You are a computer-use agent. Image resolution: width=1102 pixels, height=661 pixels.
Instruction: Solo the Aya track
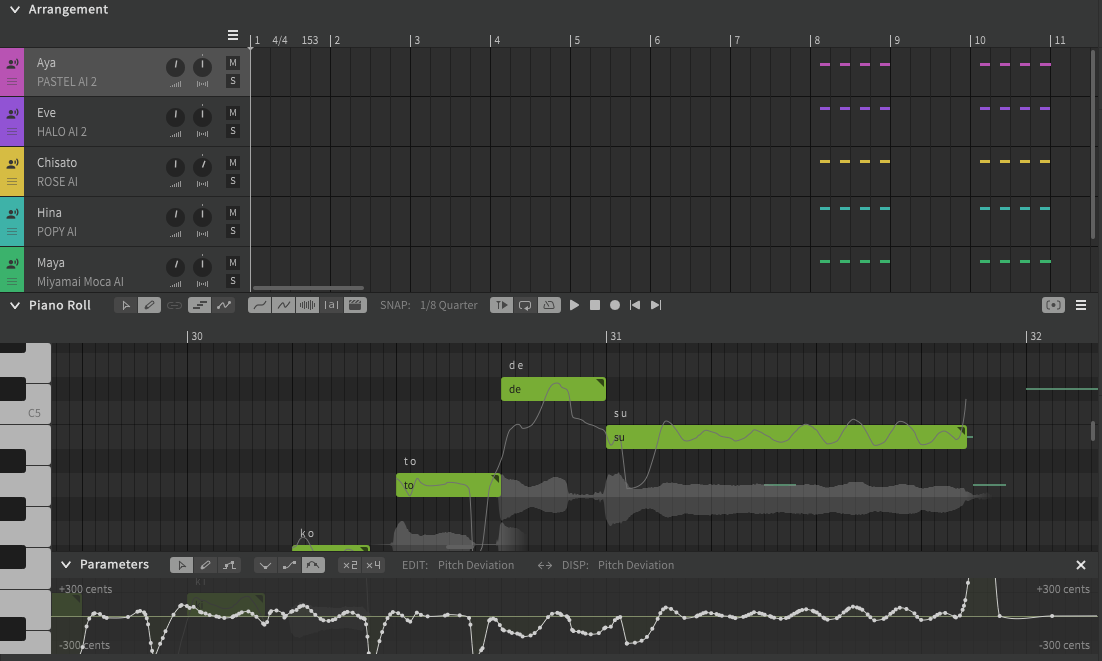point(233,81)
